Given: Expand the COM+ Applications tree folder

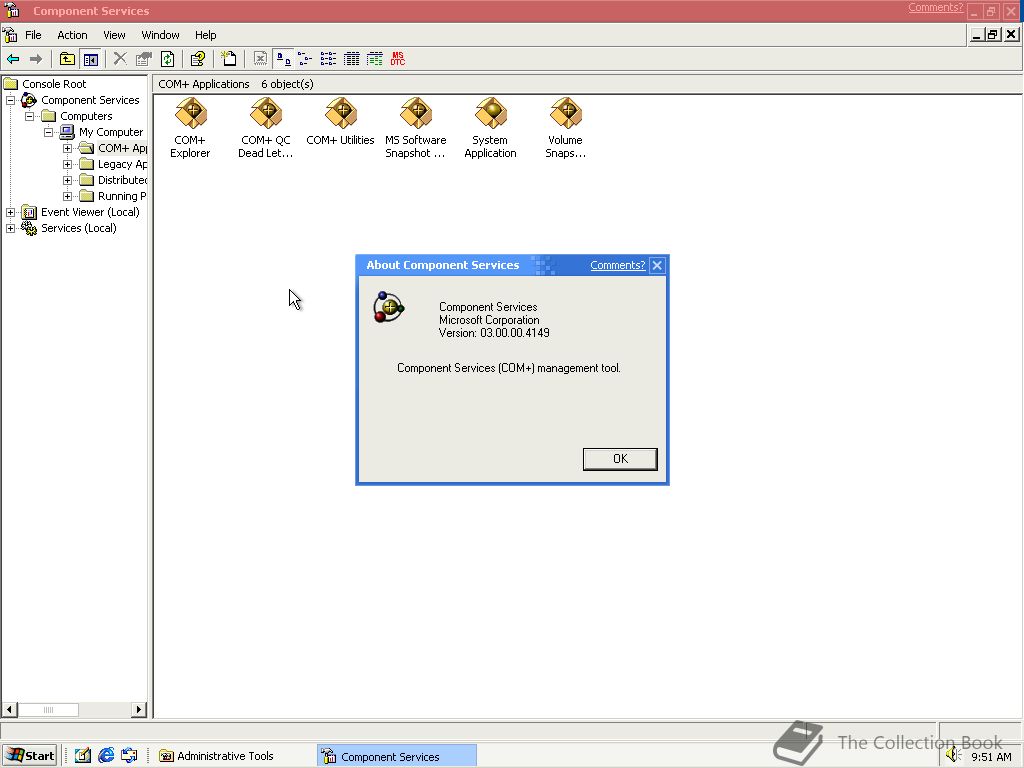Looking at the screenshot, I should pyautogui.click(x=67, y=148).
